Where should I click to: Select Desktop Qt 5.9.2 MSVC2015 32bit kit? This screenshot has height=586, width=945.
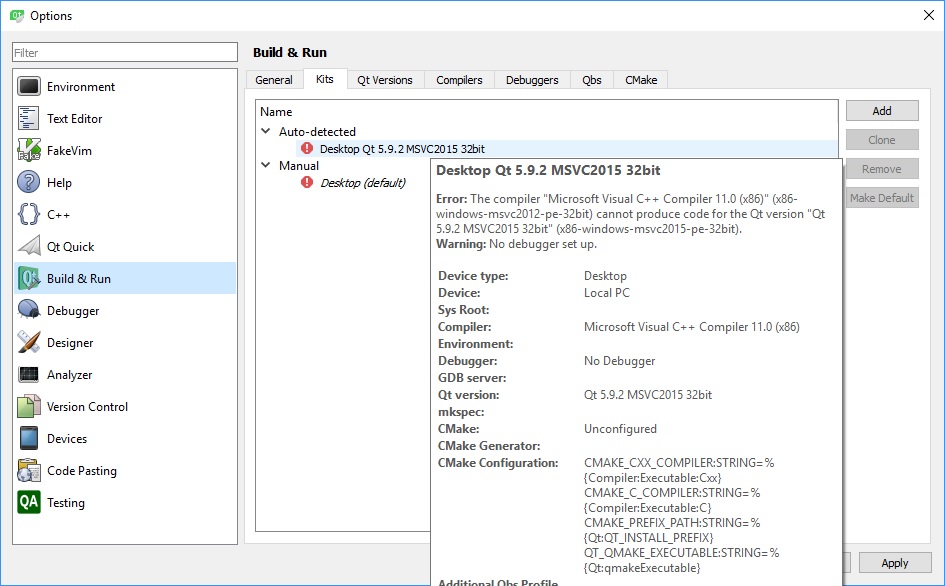402,149
